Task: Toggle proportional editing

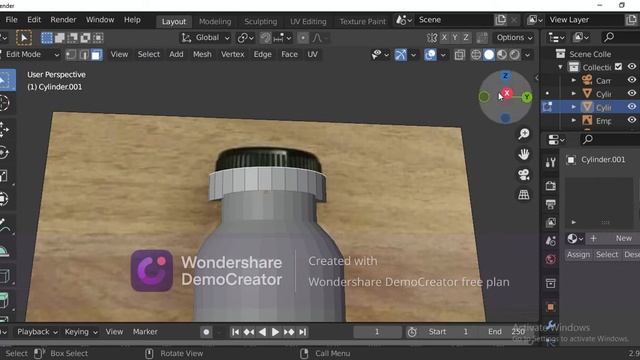Action: point(303,38)
